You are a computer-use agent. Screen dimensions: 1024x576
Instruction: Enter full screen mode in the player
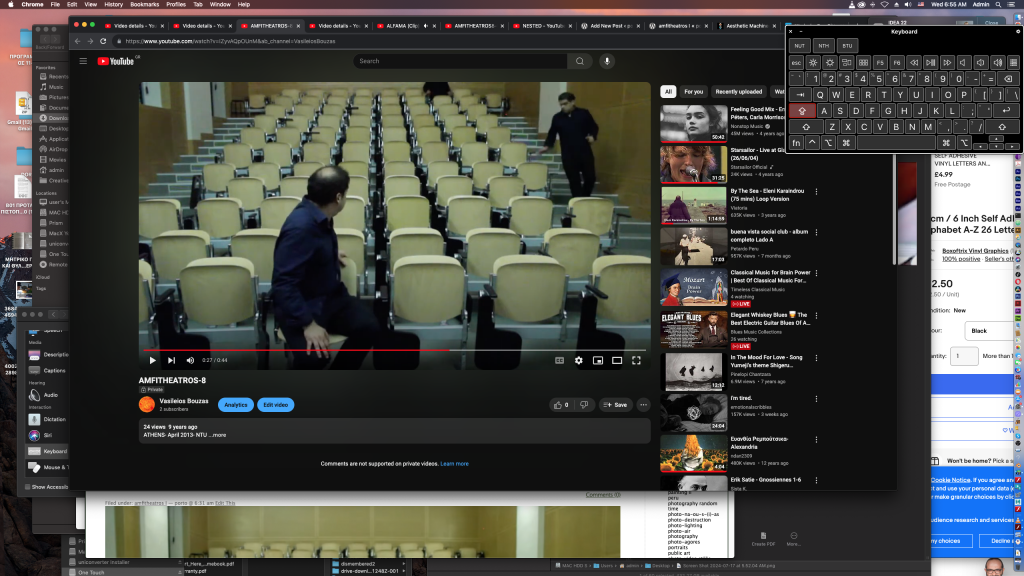[x=636, y=360]
